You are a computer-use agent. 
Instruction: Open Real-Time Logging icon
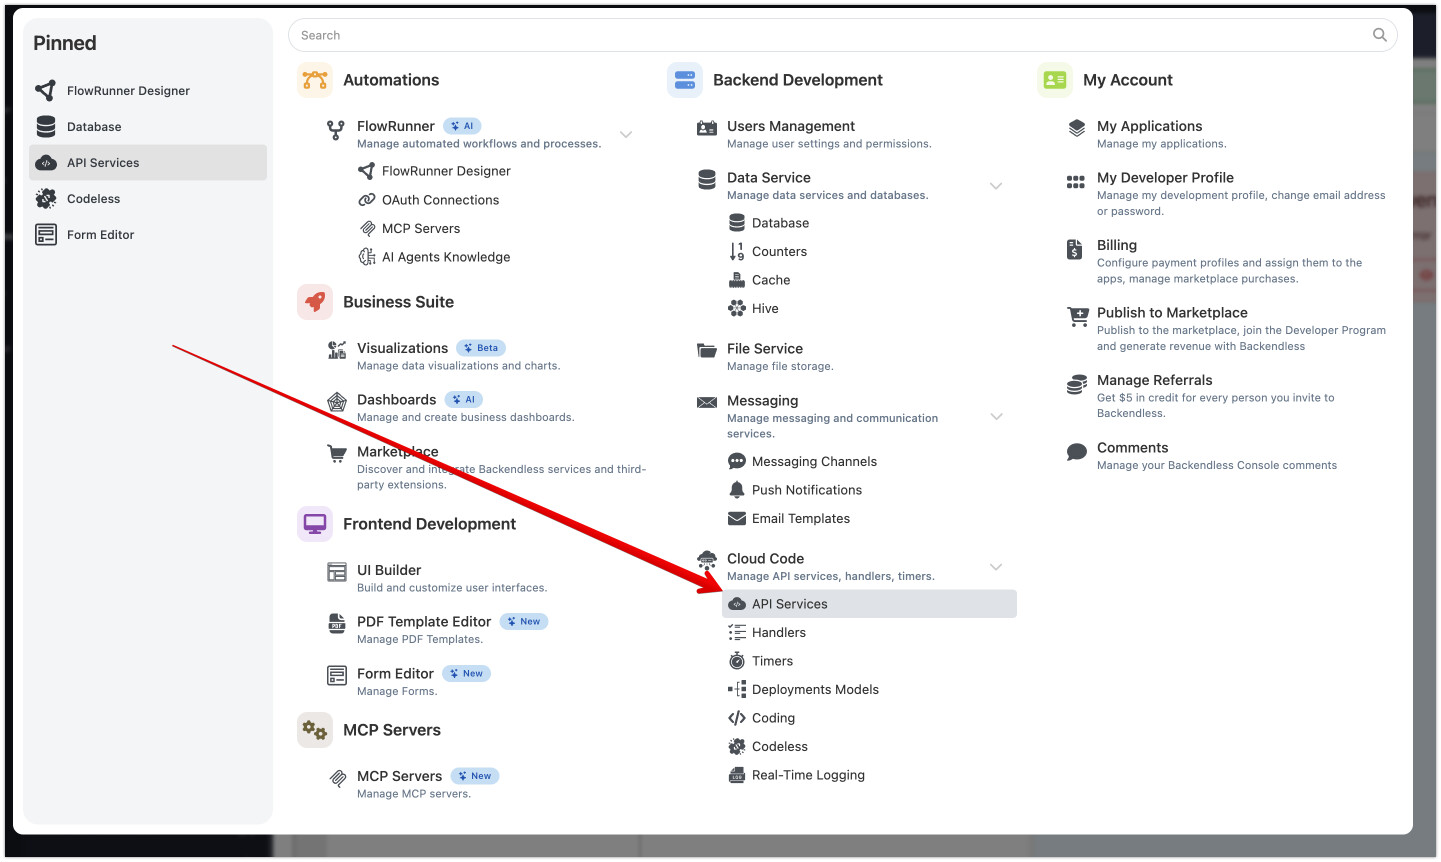click(x=737, y=775)
